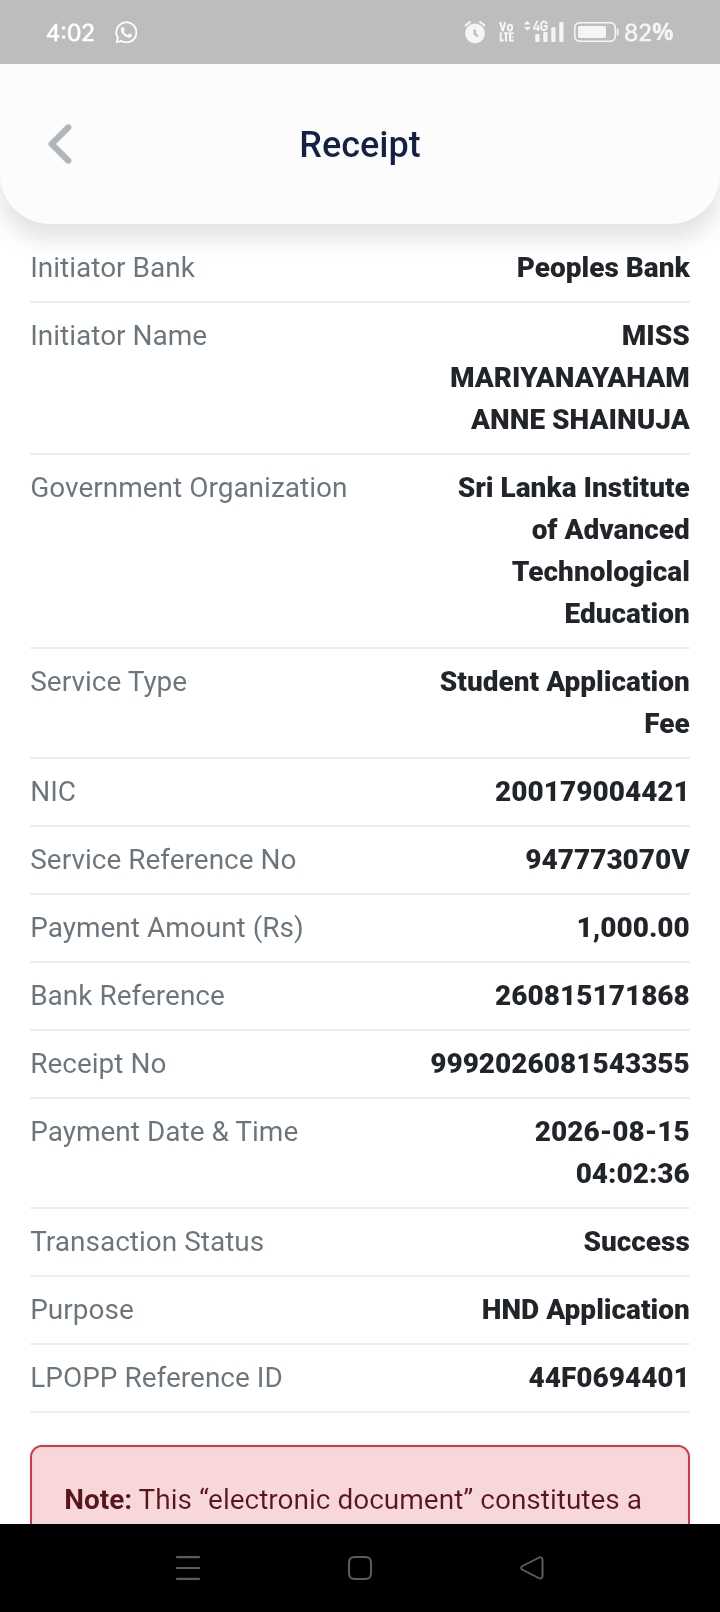Select the Receipt page title
The height and width of the screenshot is (1612, 720).
coord(360,144)
